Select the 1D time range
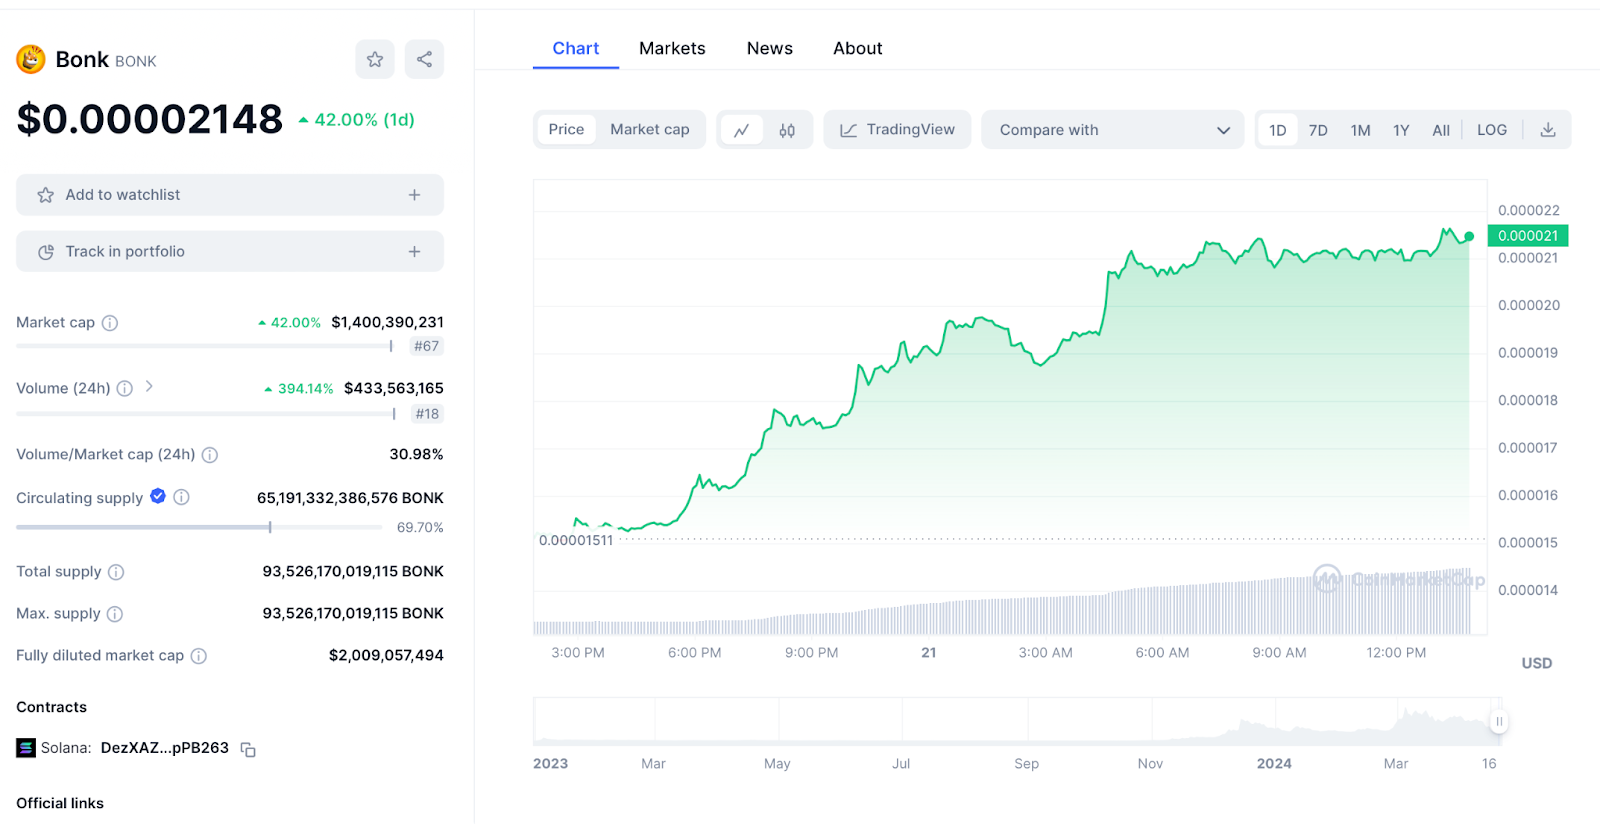This screenshot has width=1600, height=824. 1278,130
